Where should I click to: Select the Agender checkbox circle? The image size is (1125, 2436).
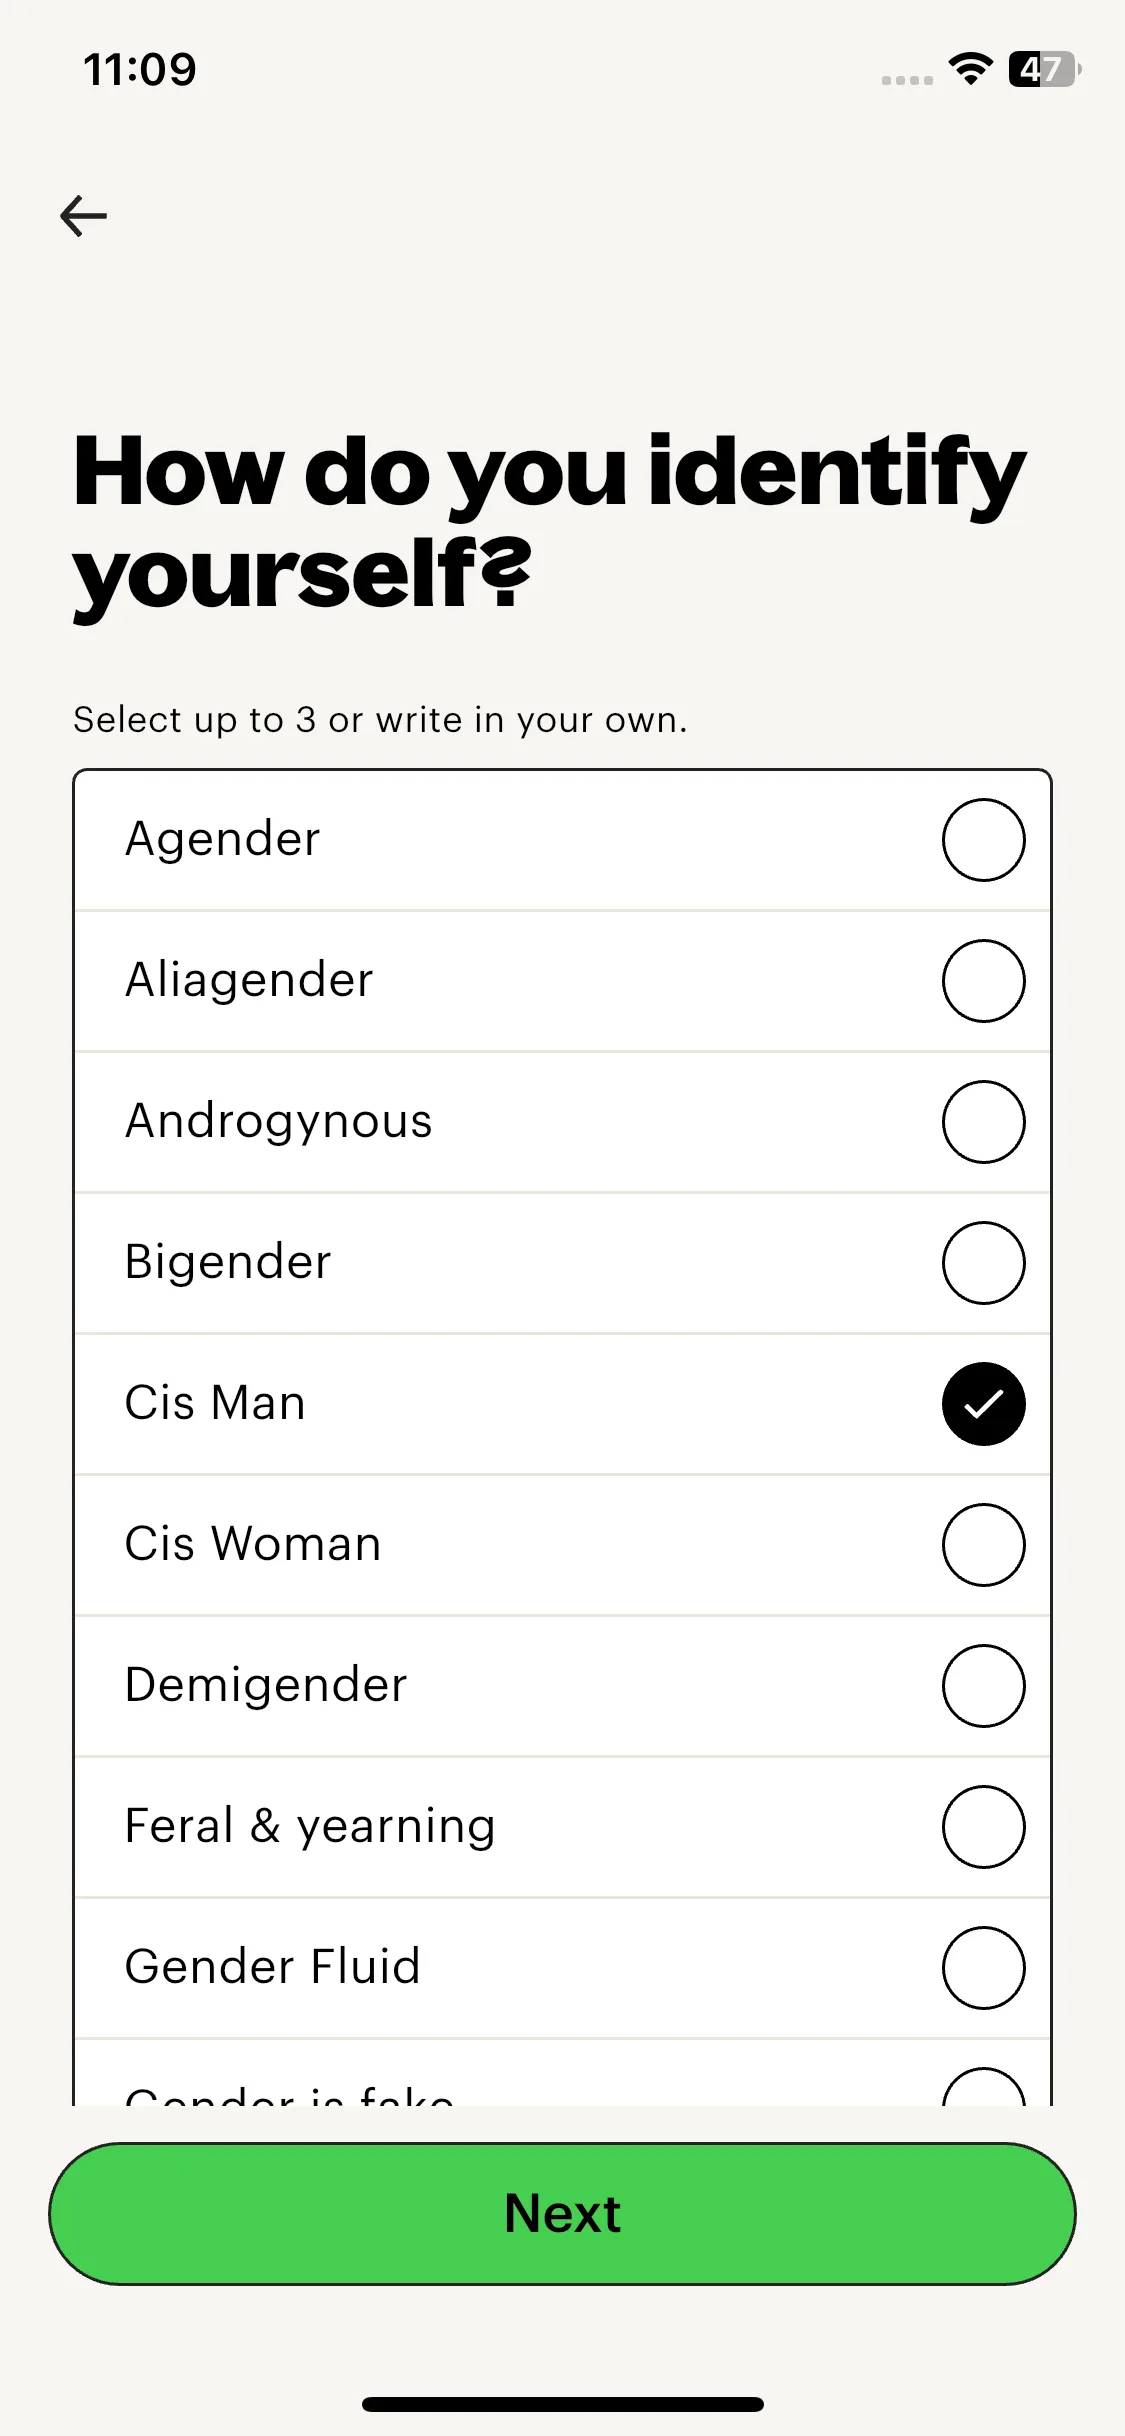pyautogui.click(x=983, y=840)
